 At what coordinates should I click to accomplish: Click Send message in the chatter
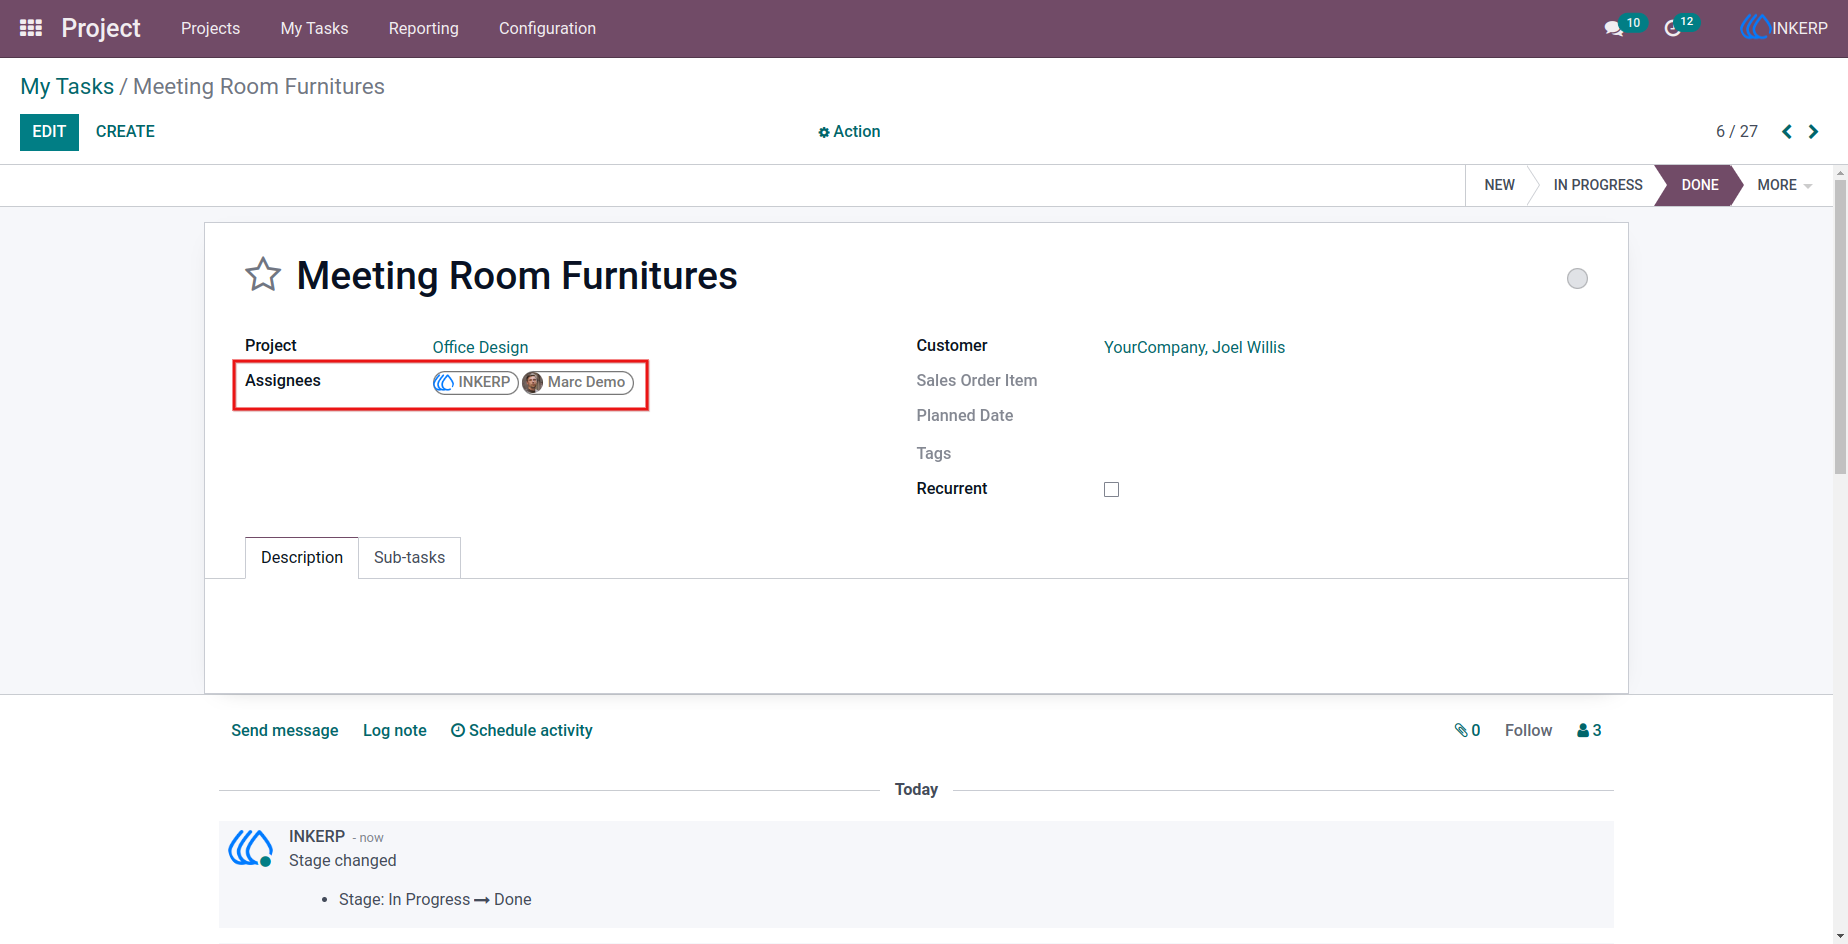click(284, 730)
